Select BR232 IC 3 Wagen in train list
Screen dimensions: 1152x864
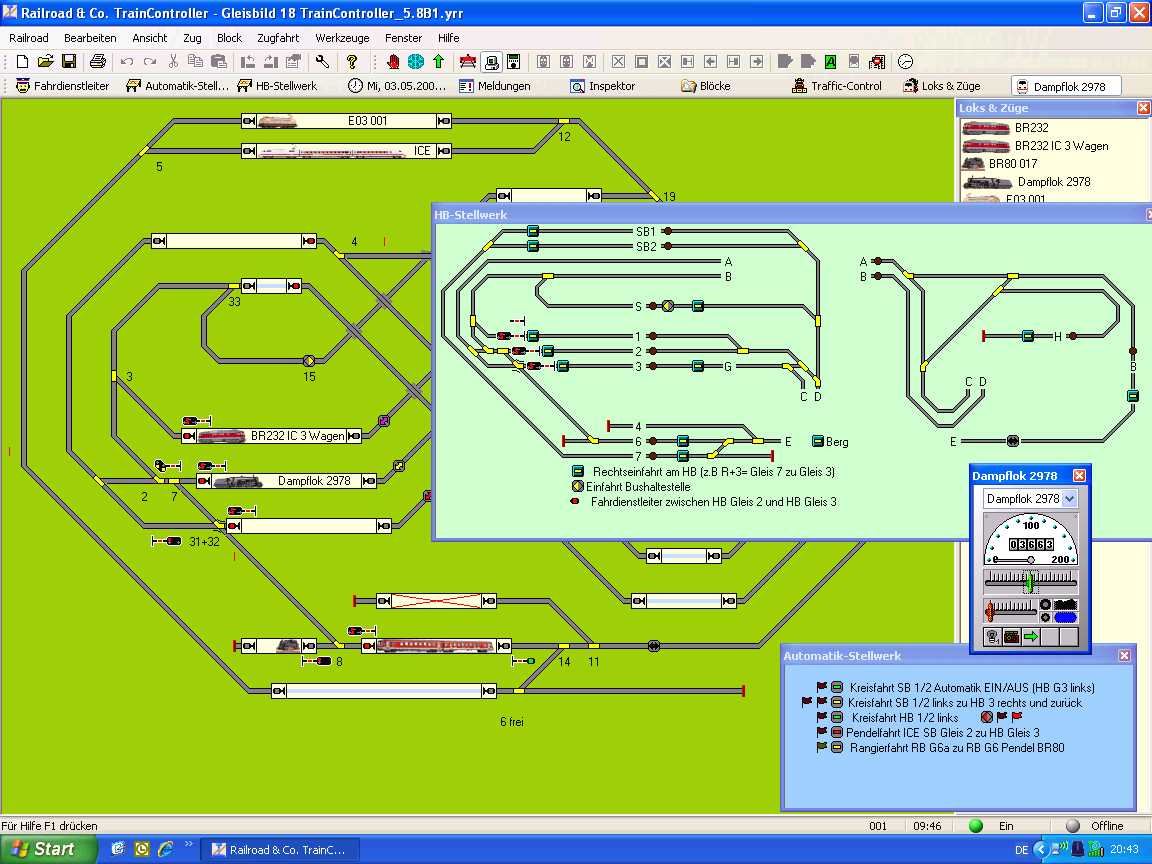point(1061,146)
